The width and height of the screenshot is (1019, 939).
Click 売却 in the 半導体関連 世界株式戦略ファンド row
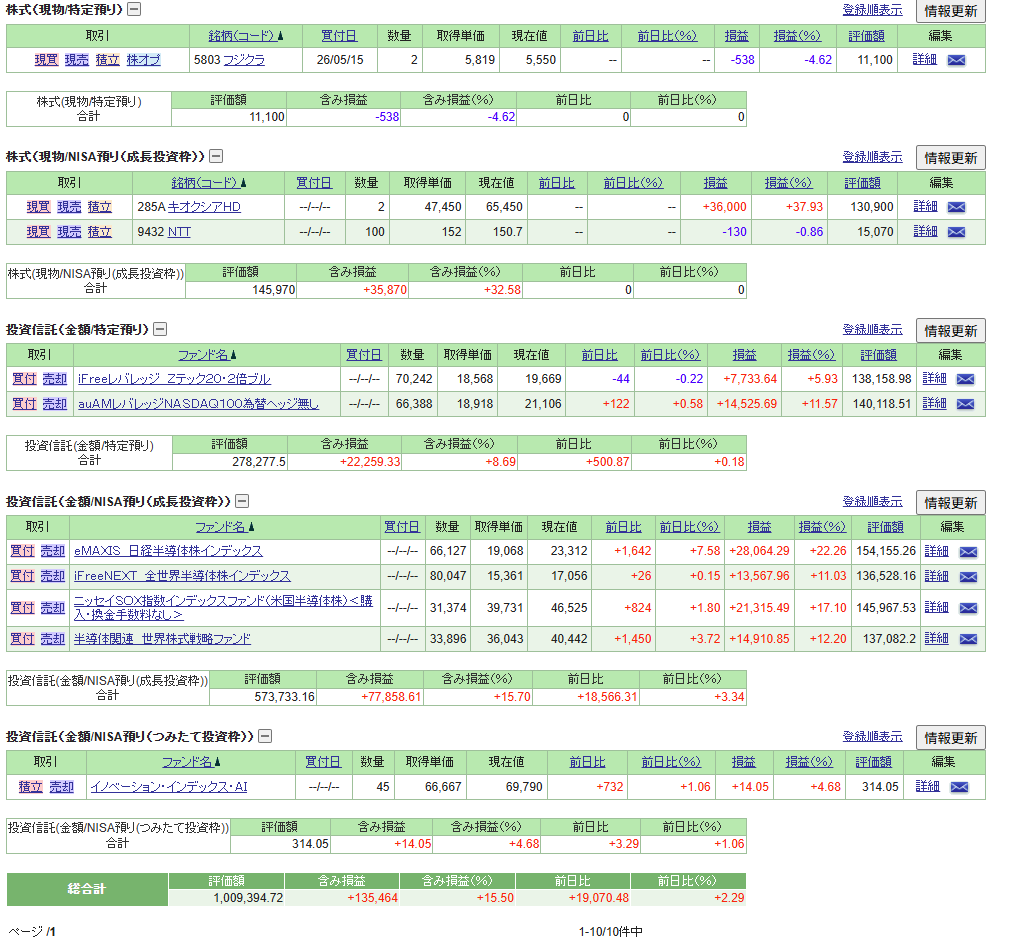[x=53, y=639]
